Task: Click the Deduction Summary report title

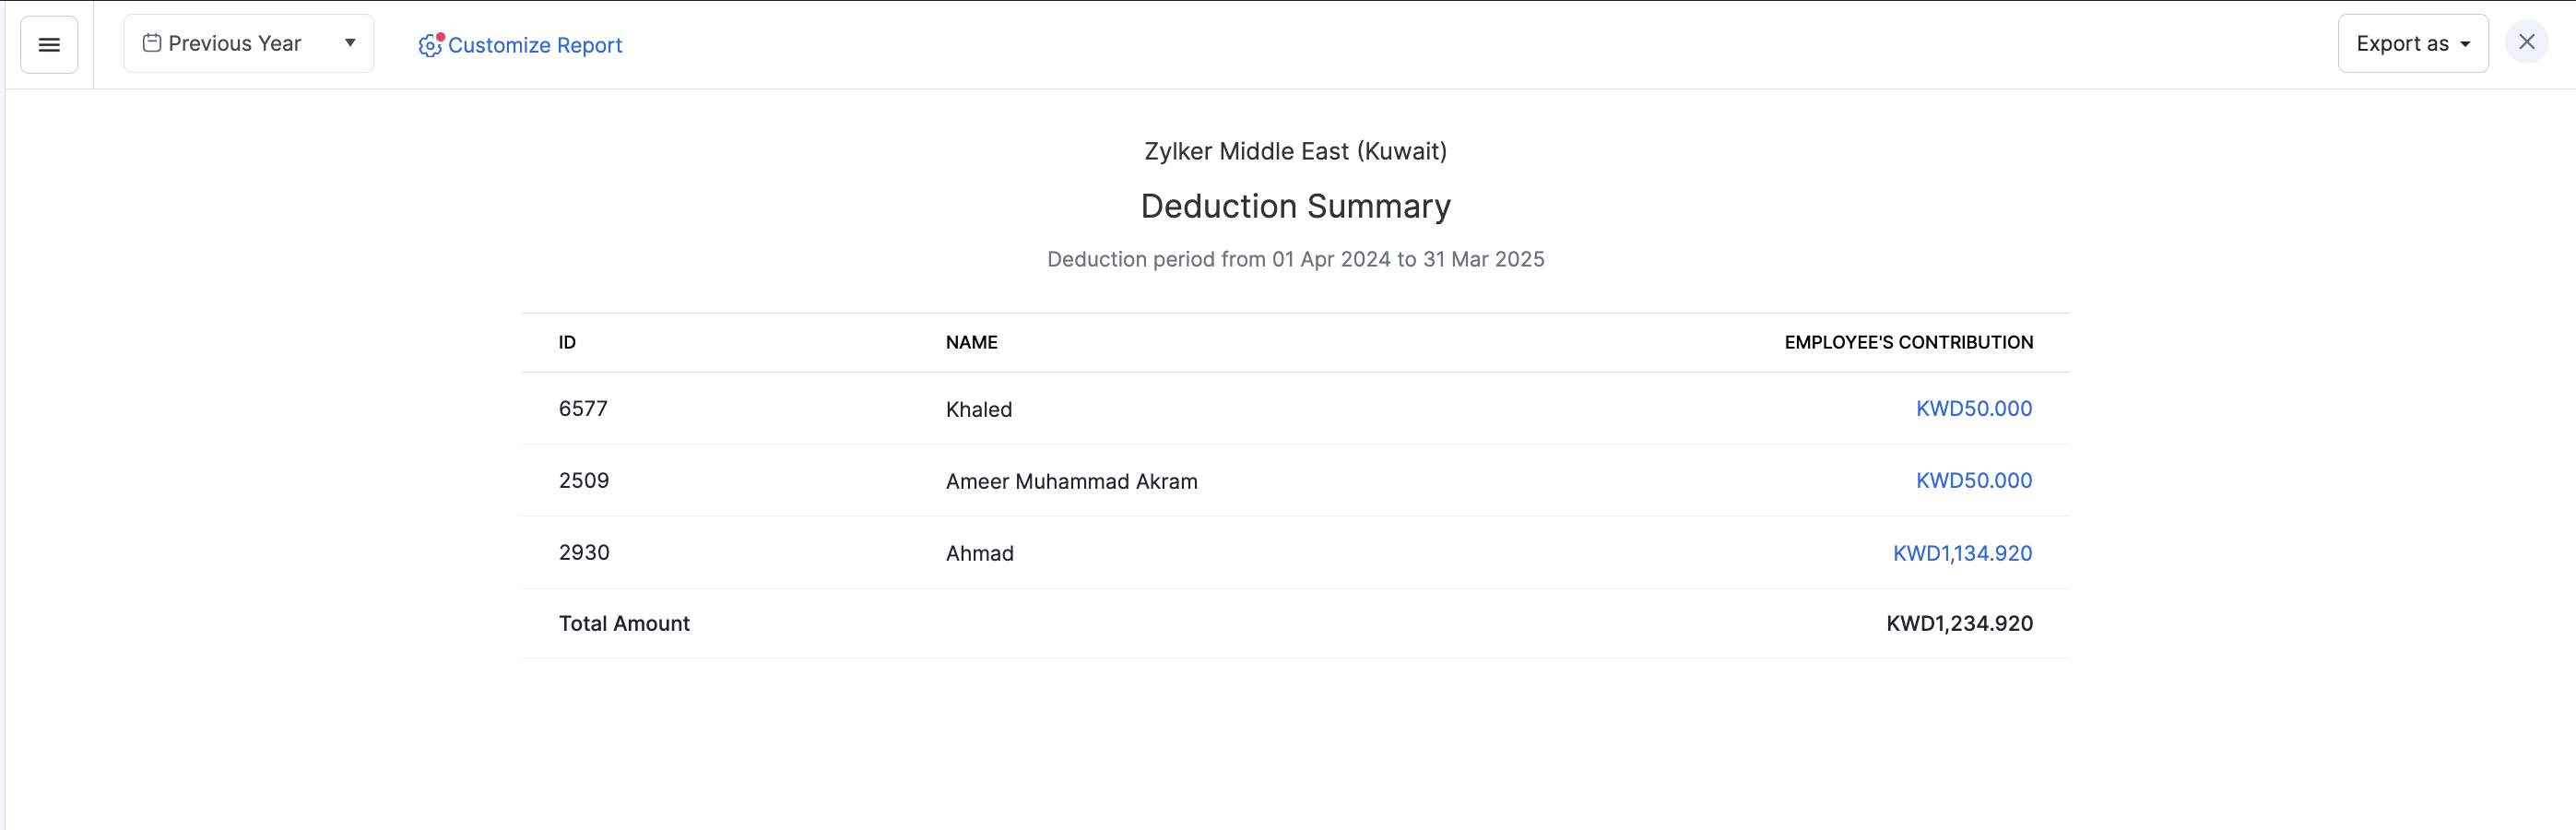Action: click(1295, 206)
